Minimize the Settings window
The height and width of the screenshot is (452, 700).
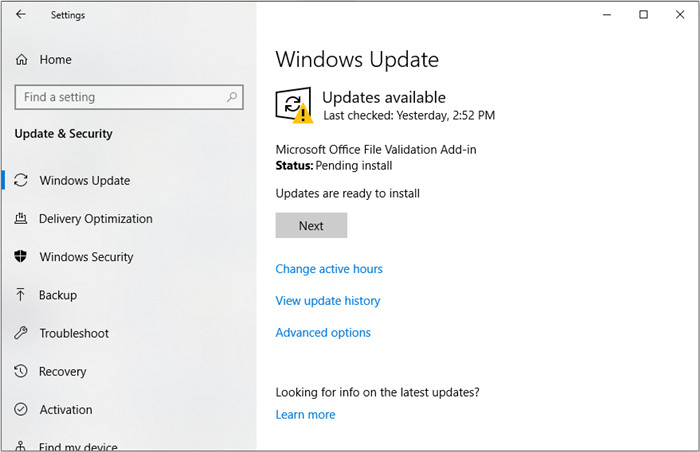click(607, 15)
